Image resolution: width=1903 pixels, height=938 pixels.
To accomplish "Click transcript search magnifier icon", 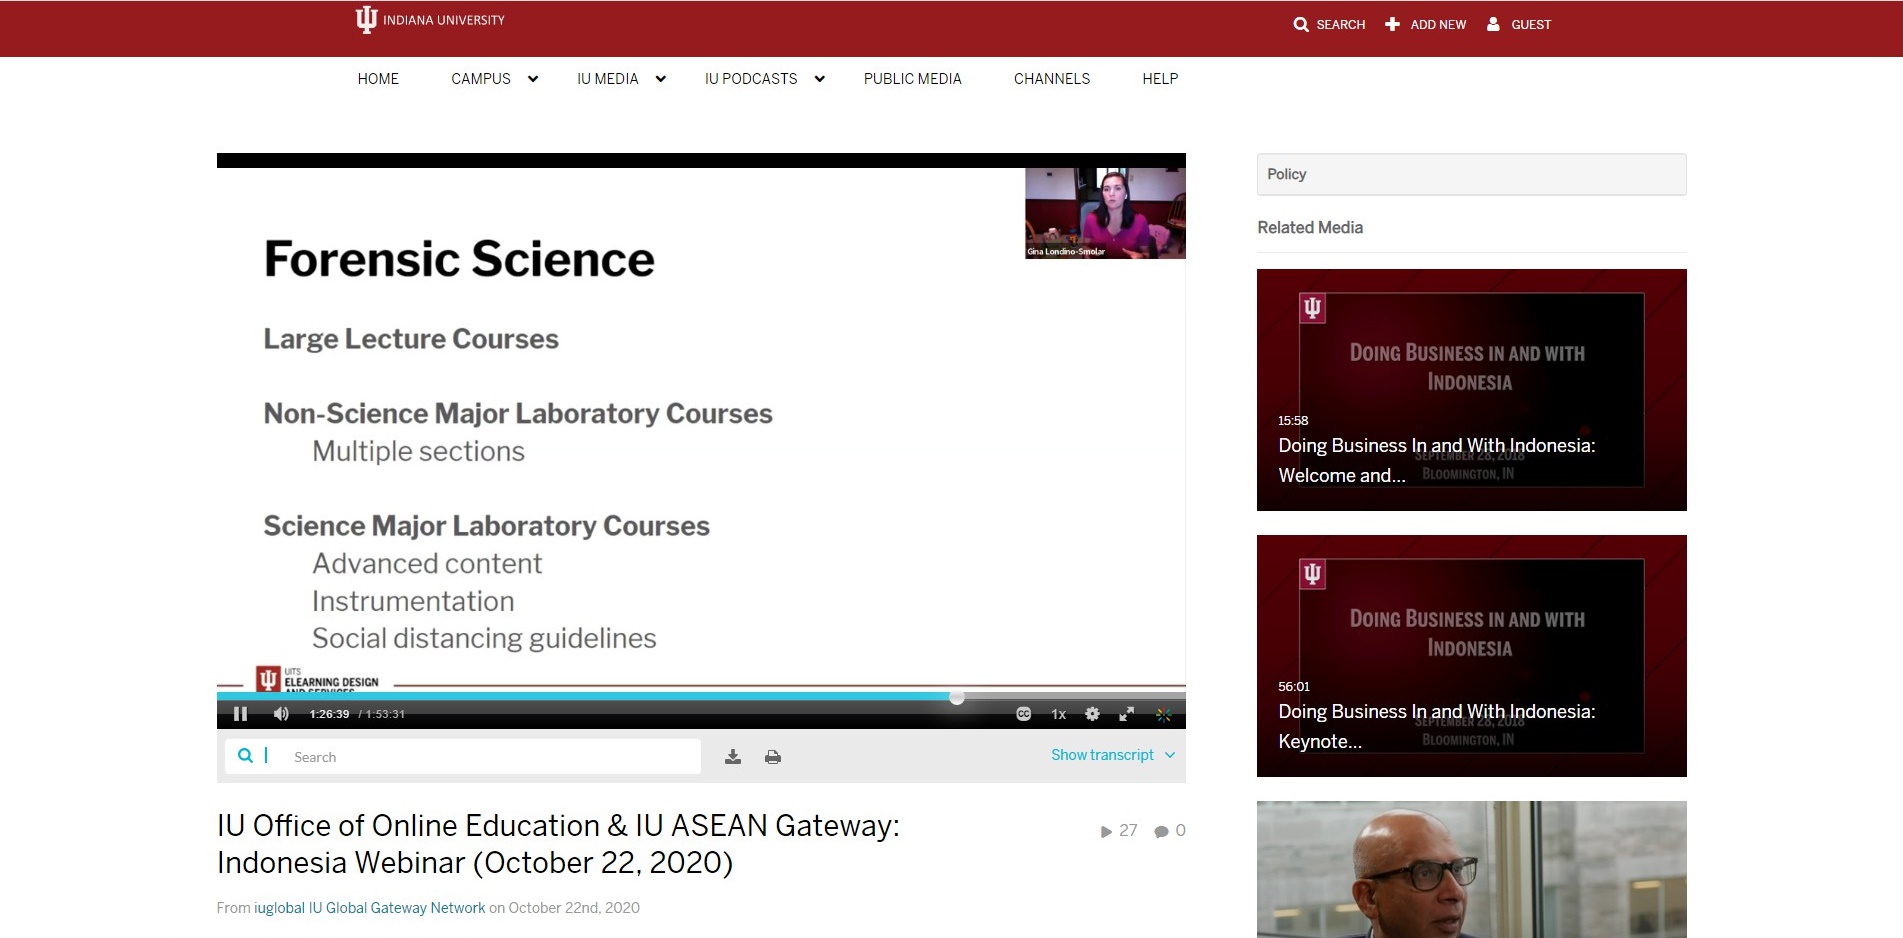I will click(x=245, y=756).
